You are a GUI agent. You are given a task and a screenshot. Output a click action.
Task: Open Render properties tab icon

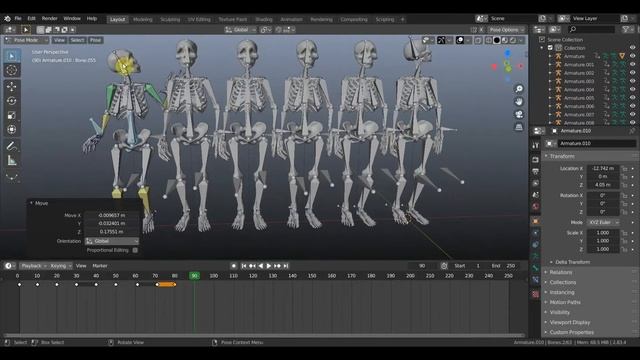[x=536, y=160]
